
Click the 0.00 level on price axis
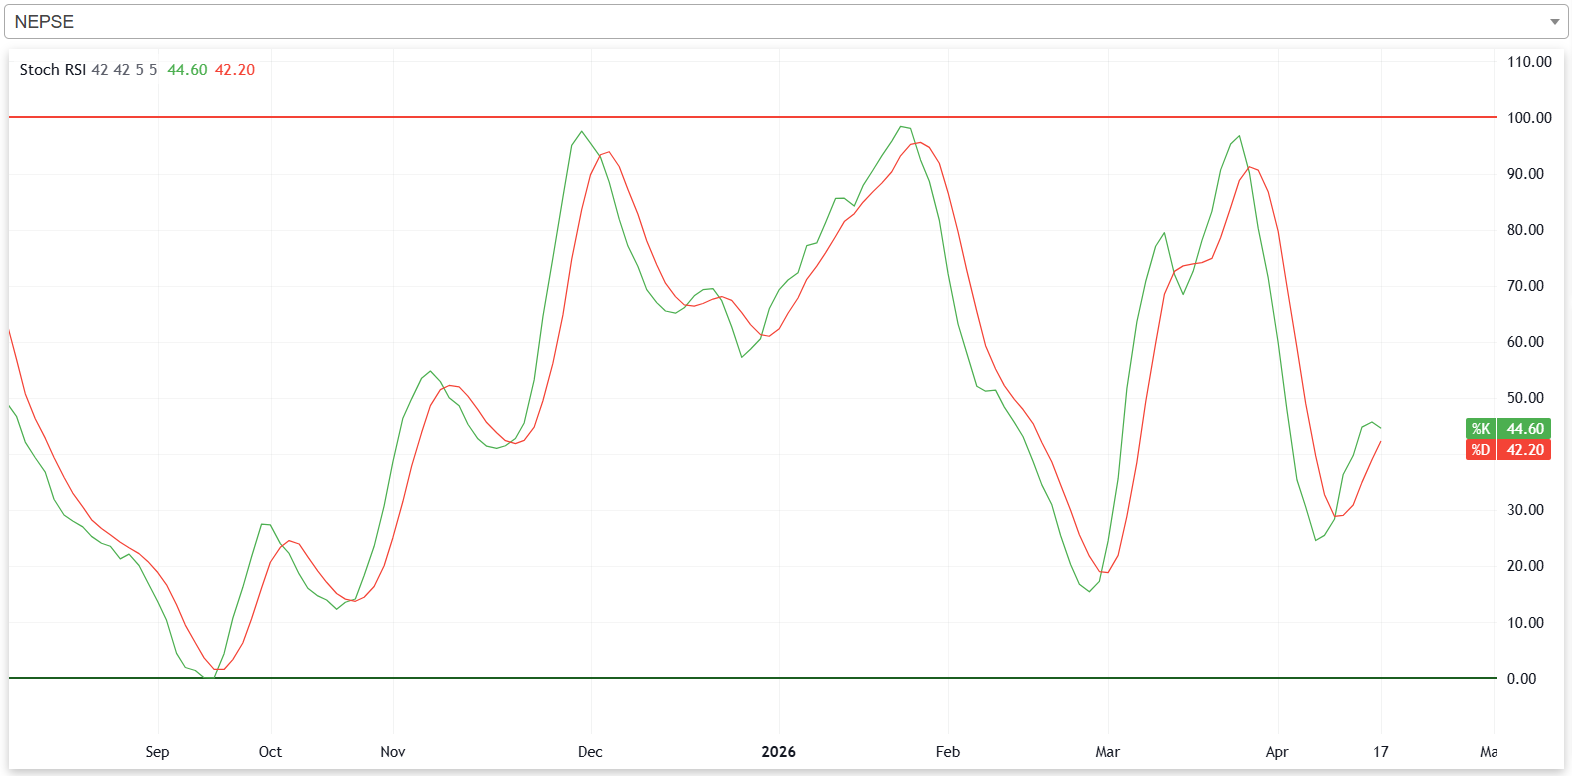[1521, 679]
